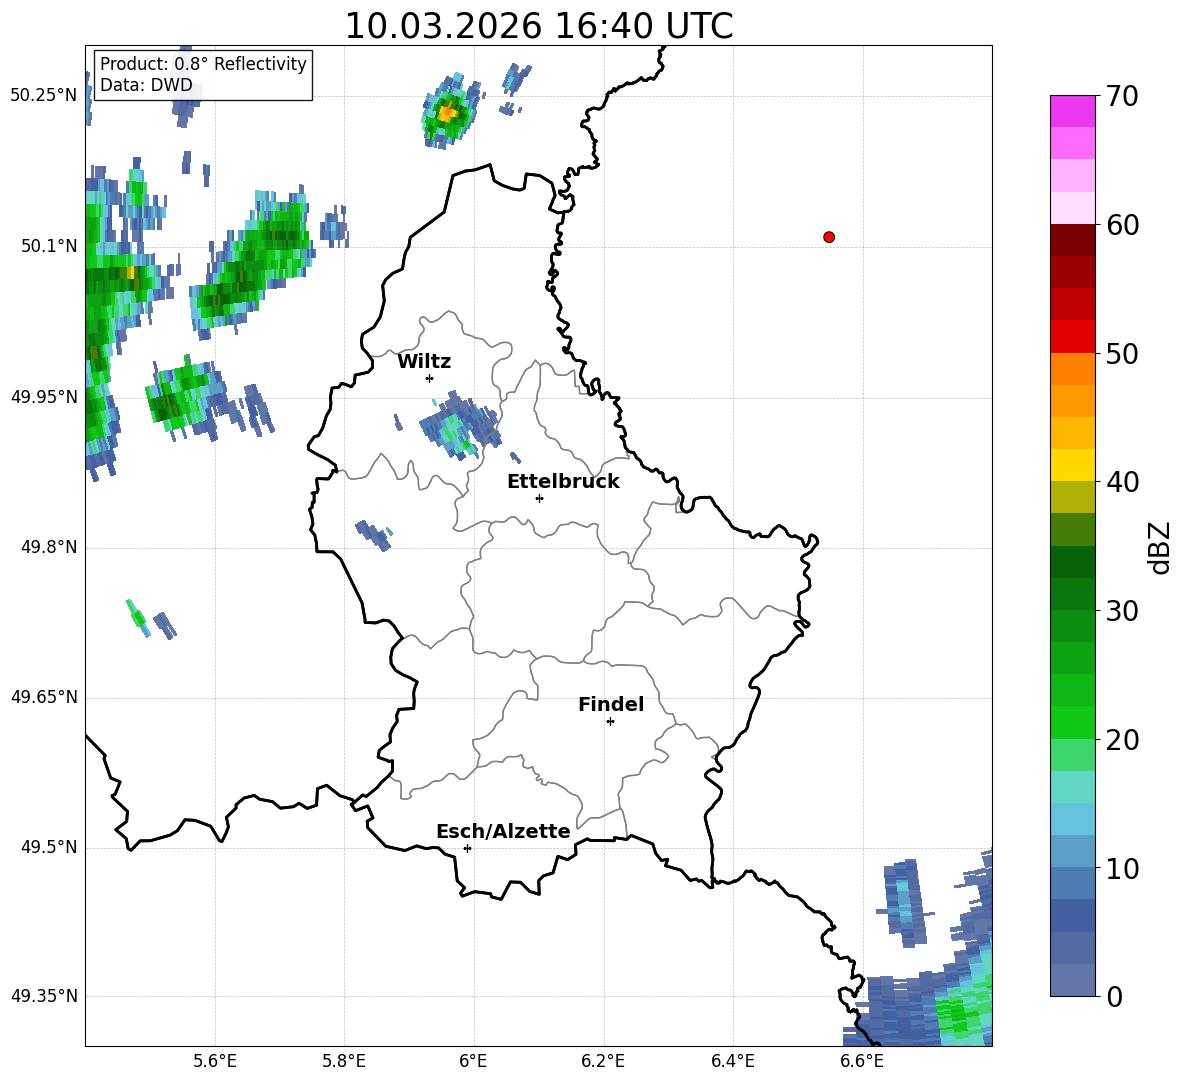Click the 70 tick on colorbar
The height and width of the screenshot is (1081, 1184).
[x=1121, y=96]
